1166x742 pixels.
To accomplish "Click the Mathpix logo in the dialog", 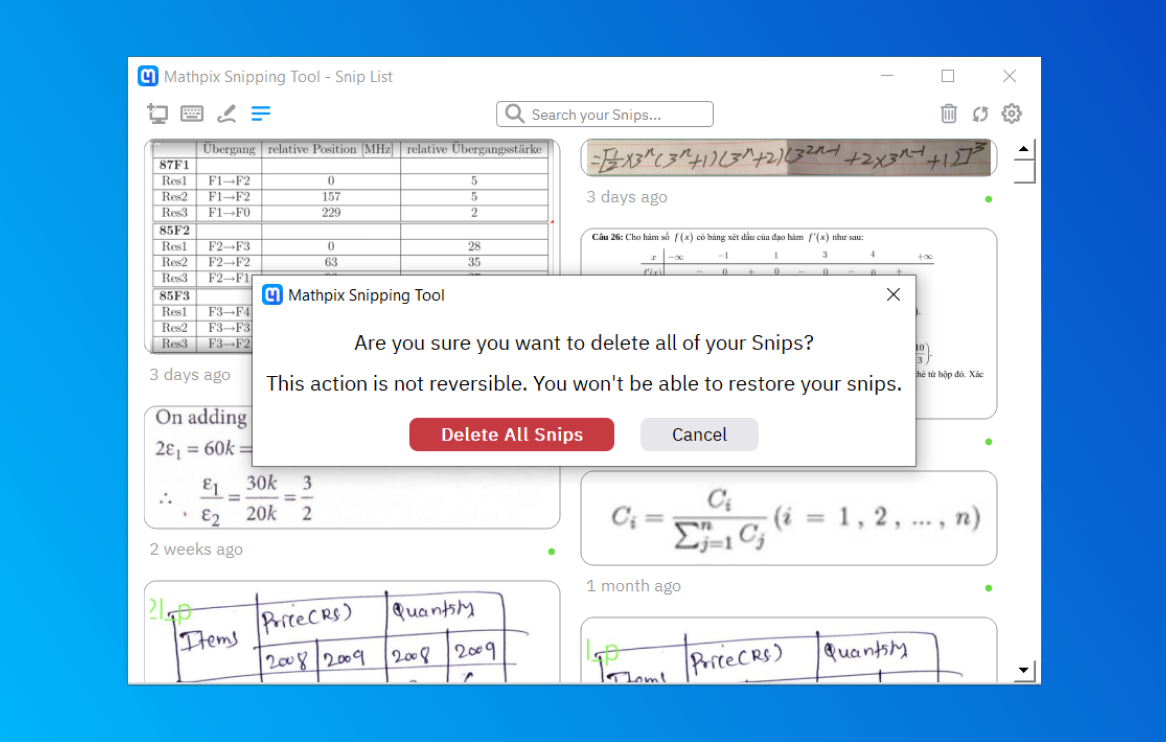I will 272,294.
